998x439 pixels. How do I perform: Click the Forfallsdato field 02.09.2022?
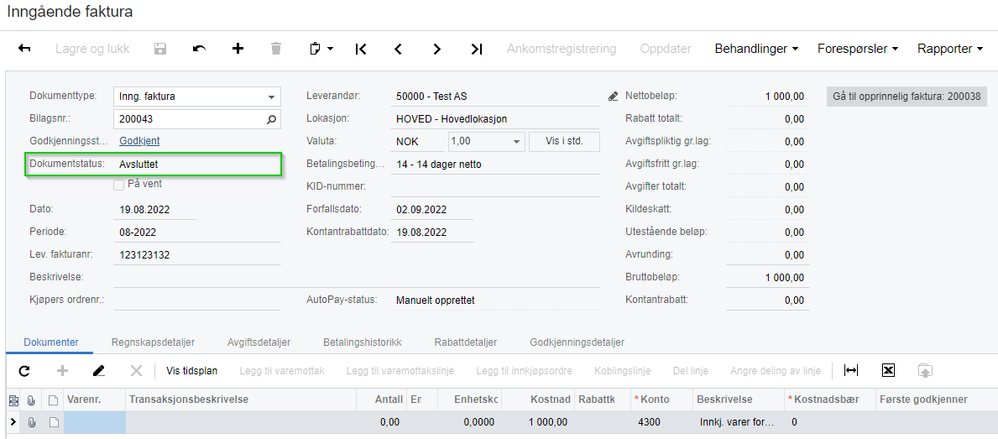[x=432, y=209]
